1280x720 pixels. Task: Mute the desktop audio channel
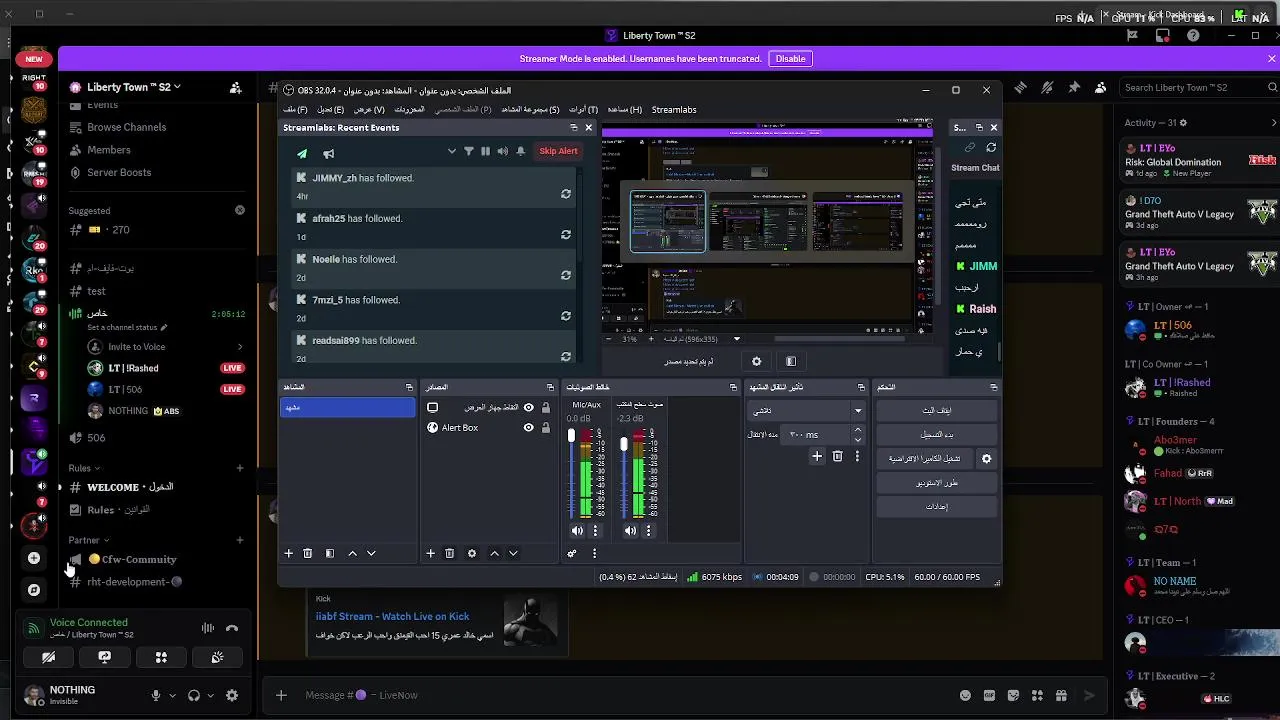630,531
